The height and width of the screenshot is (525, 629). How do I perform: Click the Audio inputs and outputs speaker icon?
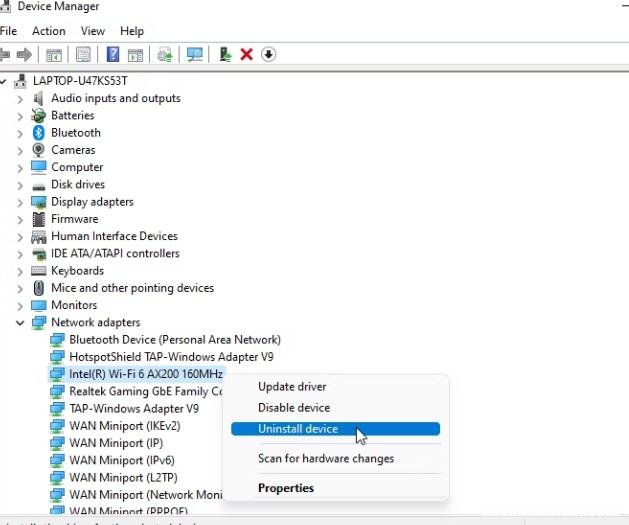click(x=39, y=98)
